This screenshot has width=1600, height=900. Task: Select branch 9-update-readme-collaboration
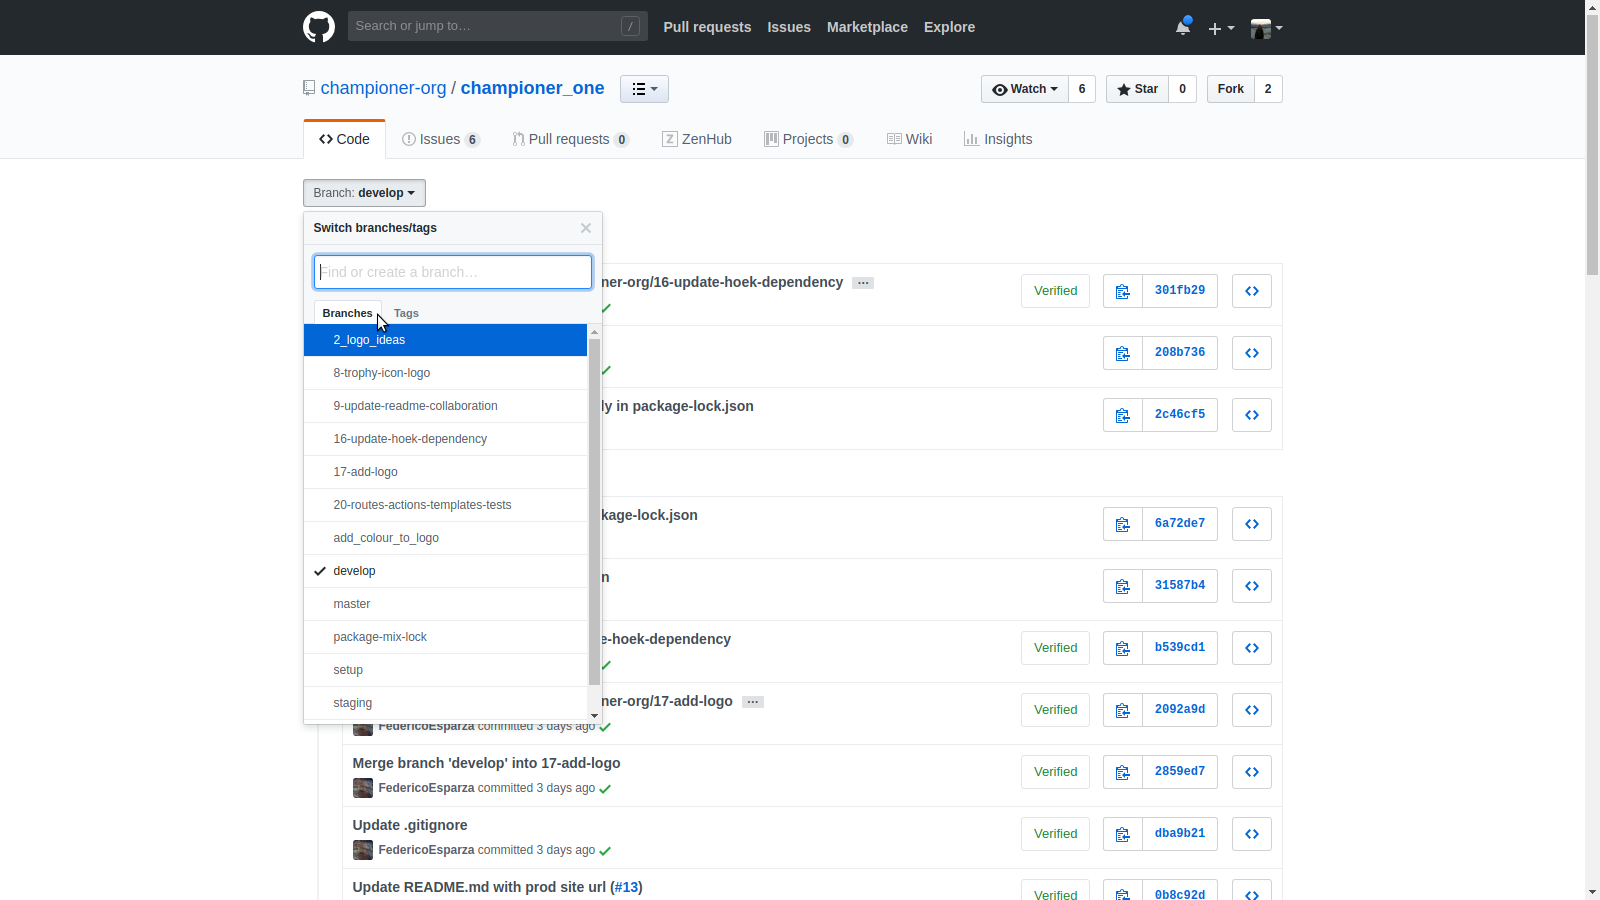[445, 406]
